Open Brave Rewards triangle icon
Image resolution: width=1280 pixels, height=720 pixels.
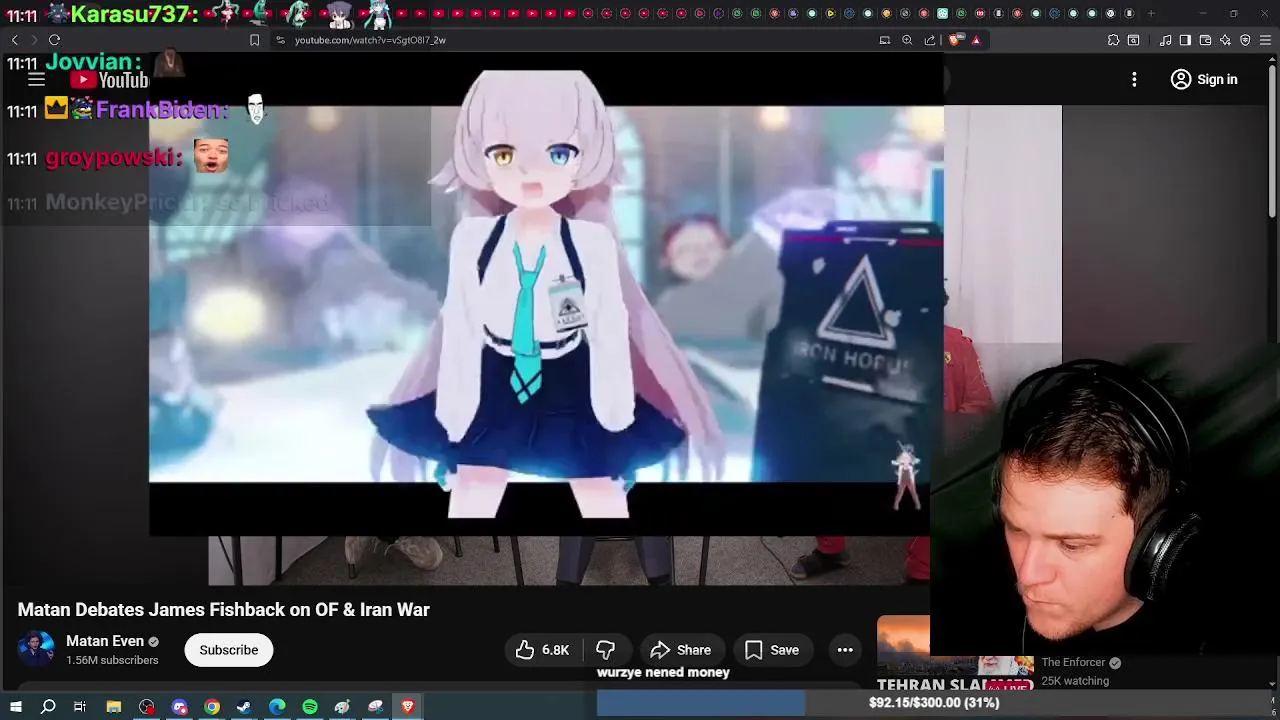pos(976,40)
